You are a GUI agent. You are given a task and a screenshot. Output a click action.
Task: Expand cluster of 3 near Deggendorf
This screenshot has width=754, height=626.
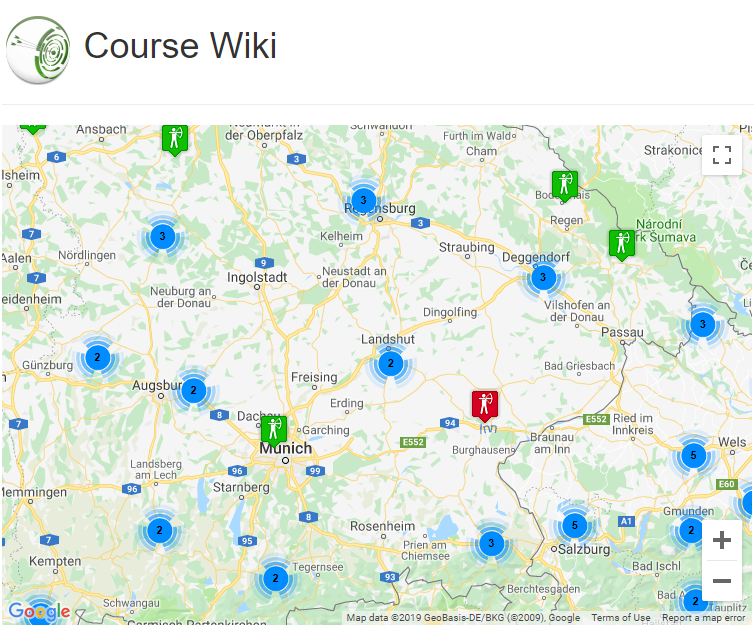[543, 277]
